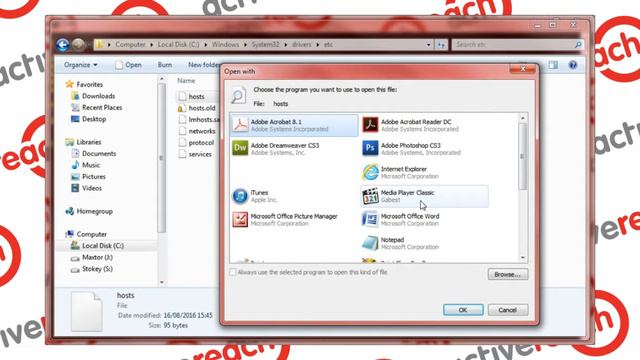Viewport: 640px width, 360px height.
Task: Click Videos library icon
Action: coord(75,188)
